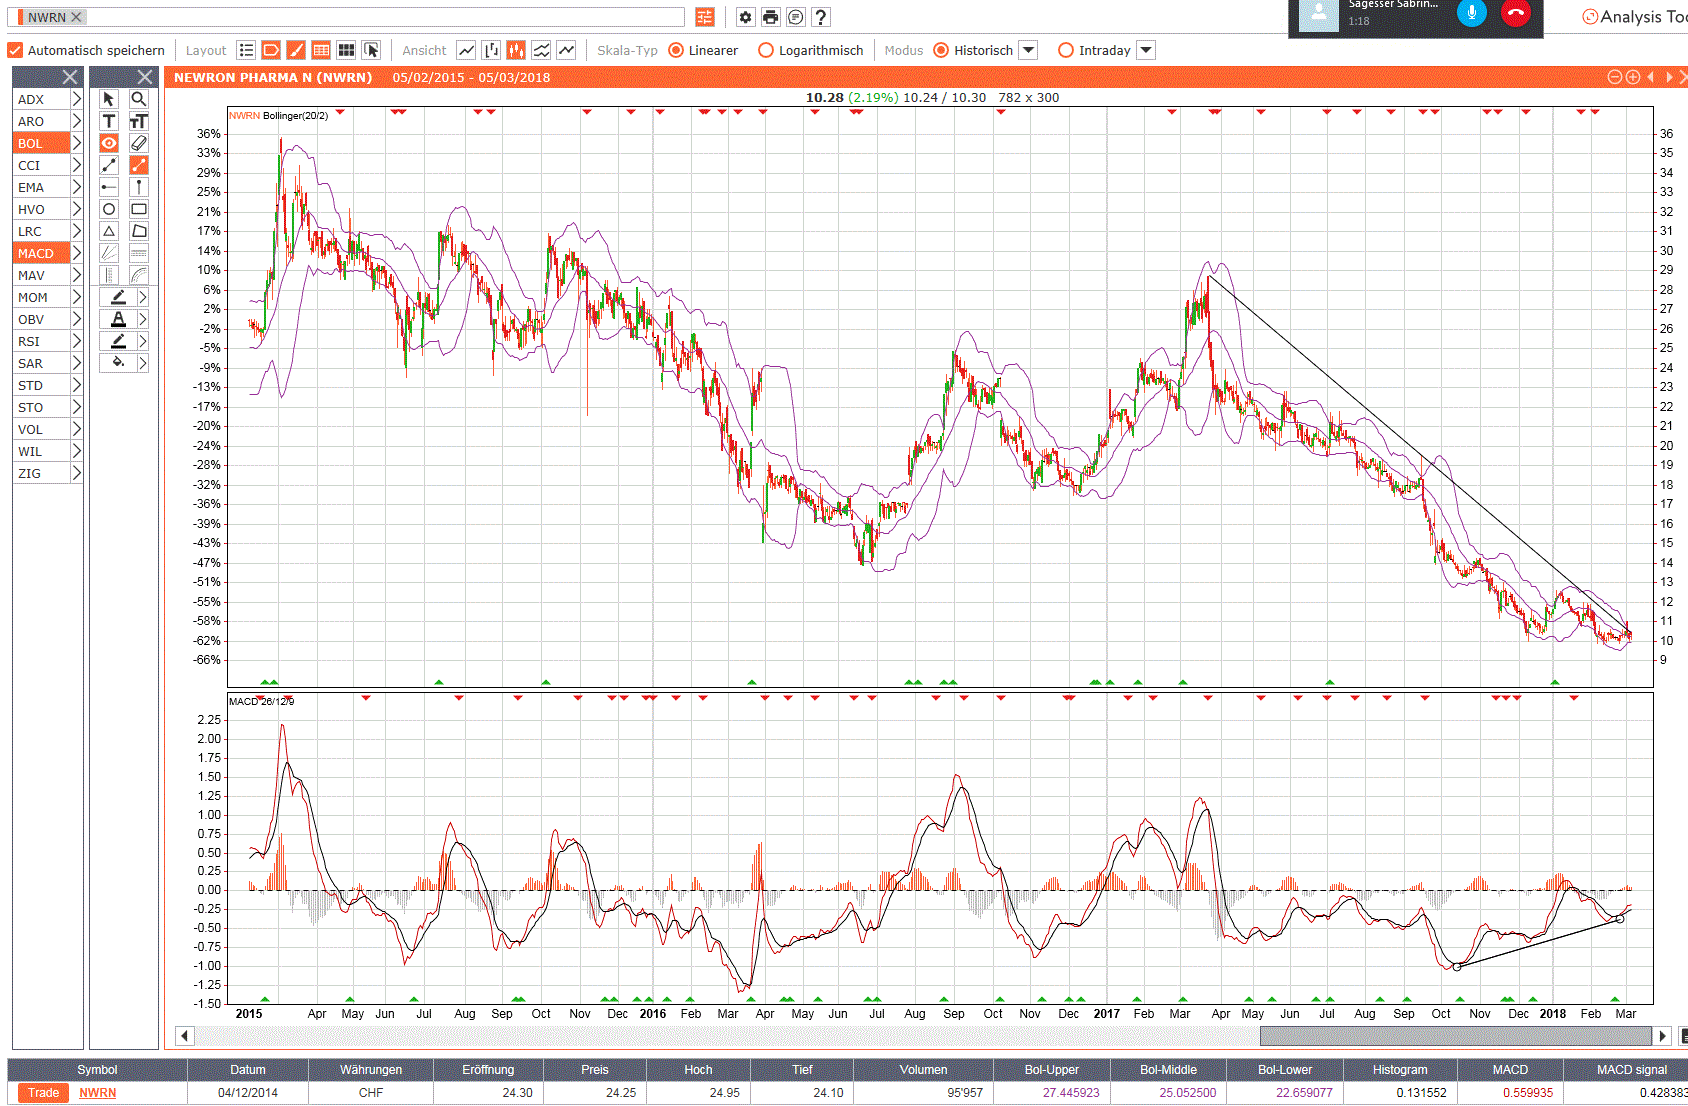Select the OBV indicator entry

42,319
